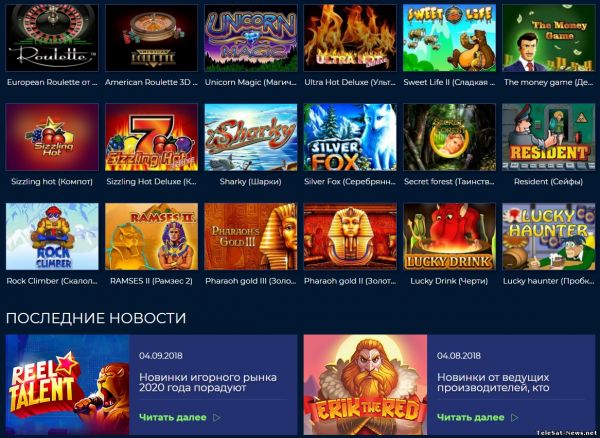Select the Sizzling Hot fruit thumbnail

pyautogui.click(x=52, y=137)
